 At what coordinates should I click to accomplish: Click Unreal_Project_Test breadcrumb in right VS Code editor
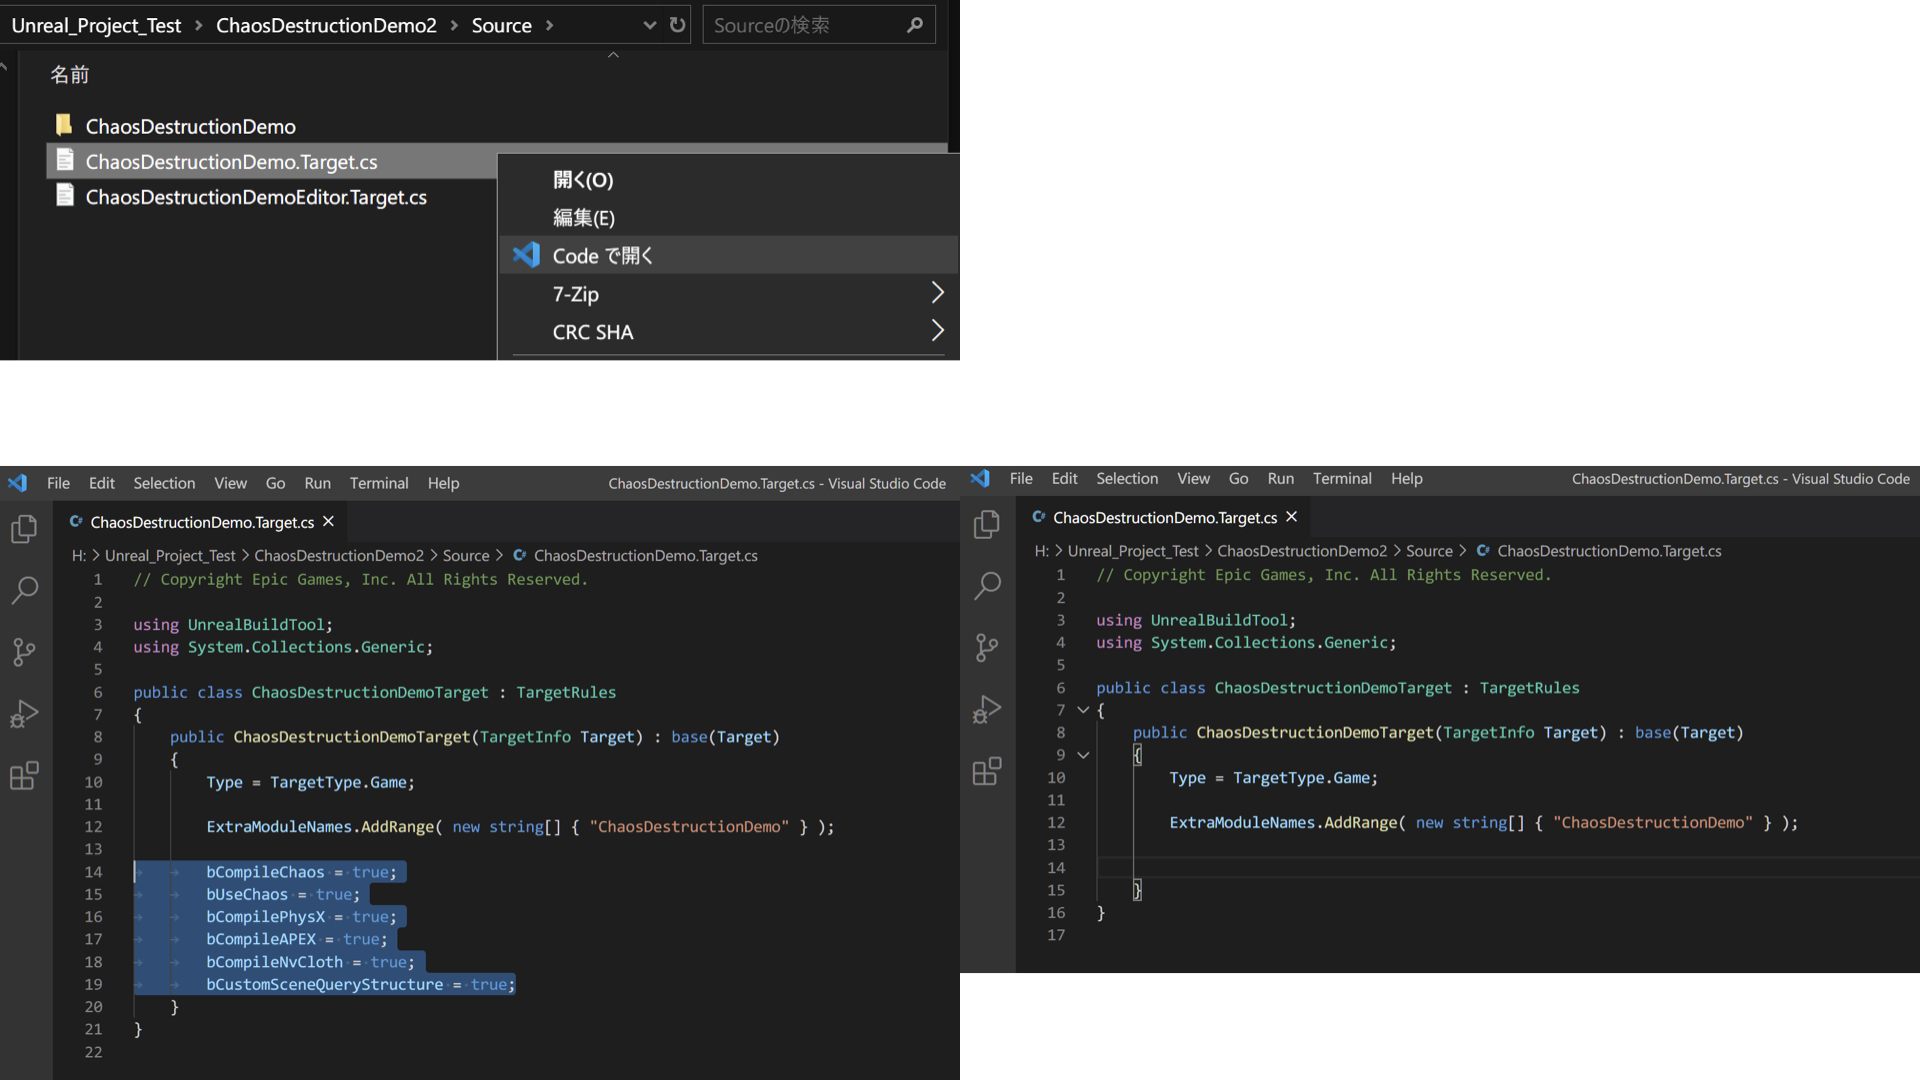pyautogui.click(x=1133, y=551)
